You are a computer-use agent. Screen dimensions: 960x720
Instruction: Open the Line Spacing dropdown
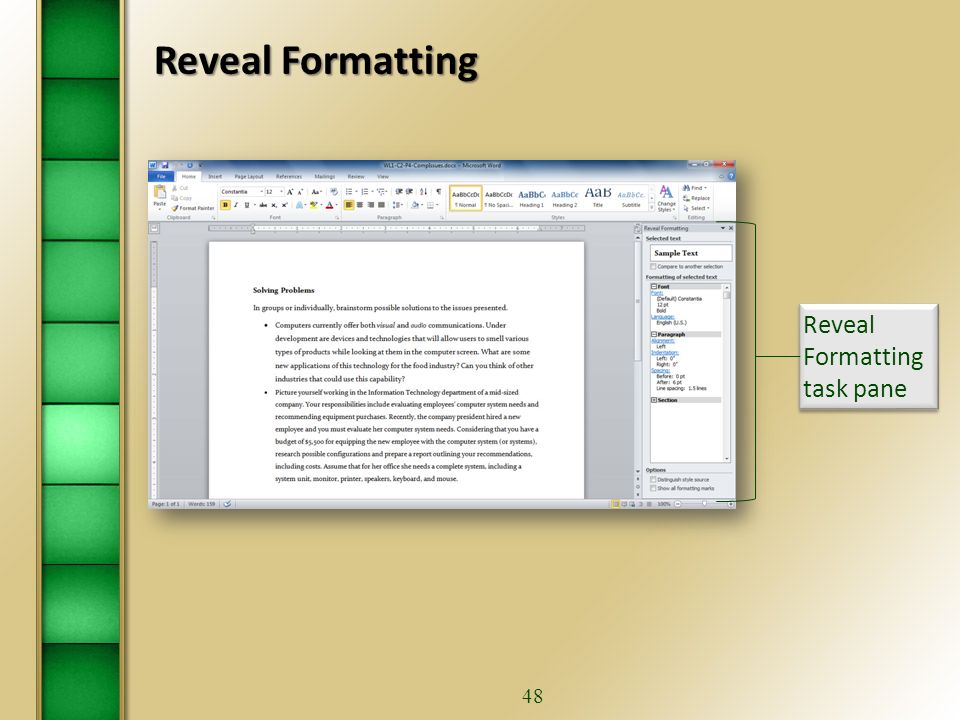click(398, 205)
